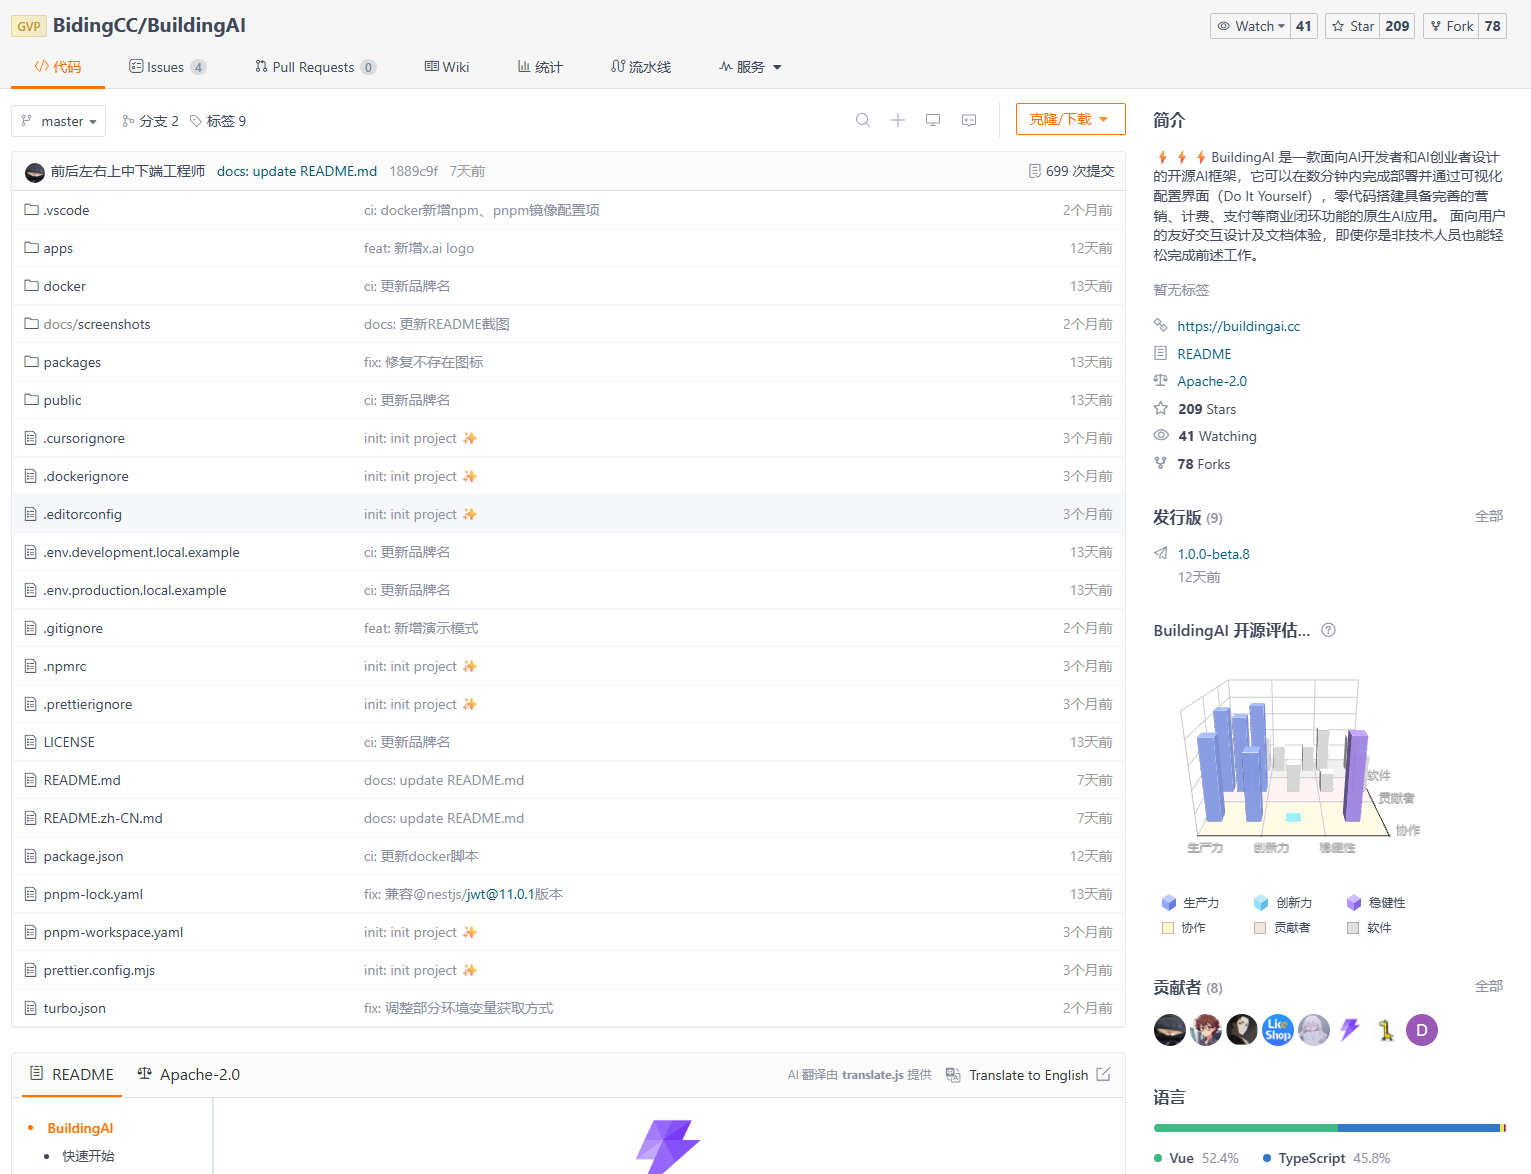Open the Pull Requests tab

(313, 66)
